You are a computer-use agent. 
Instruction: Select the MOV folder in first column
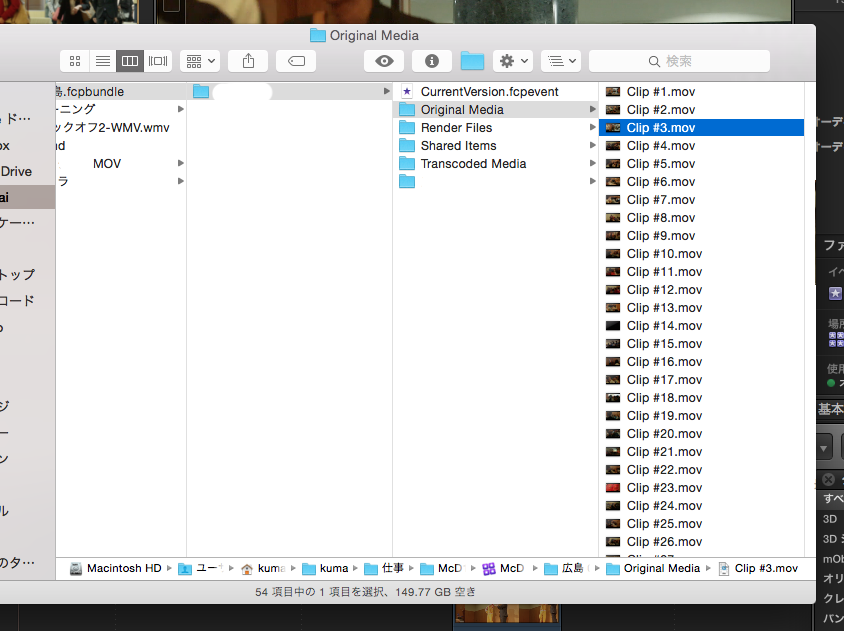point(121,164)
